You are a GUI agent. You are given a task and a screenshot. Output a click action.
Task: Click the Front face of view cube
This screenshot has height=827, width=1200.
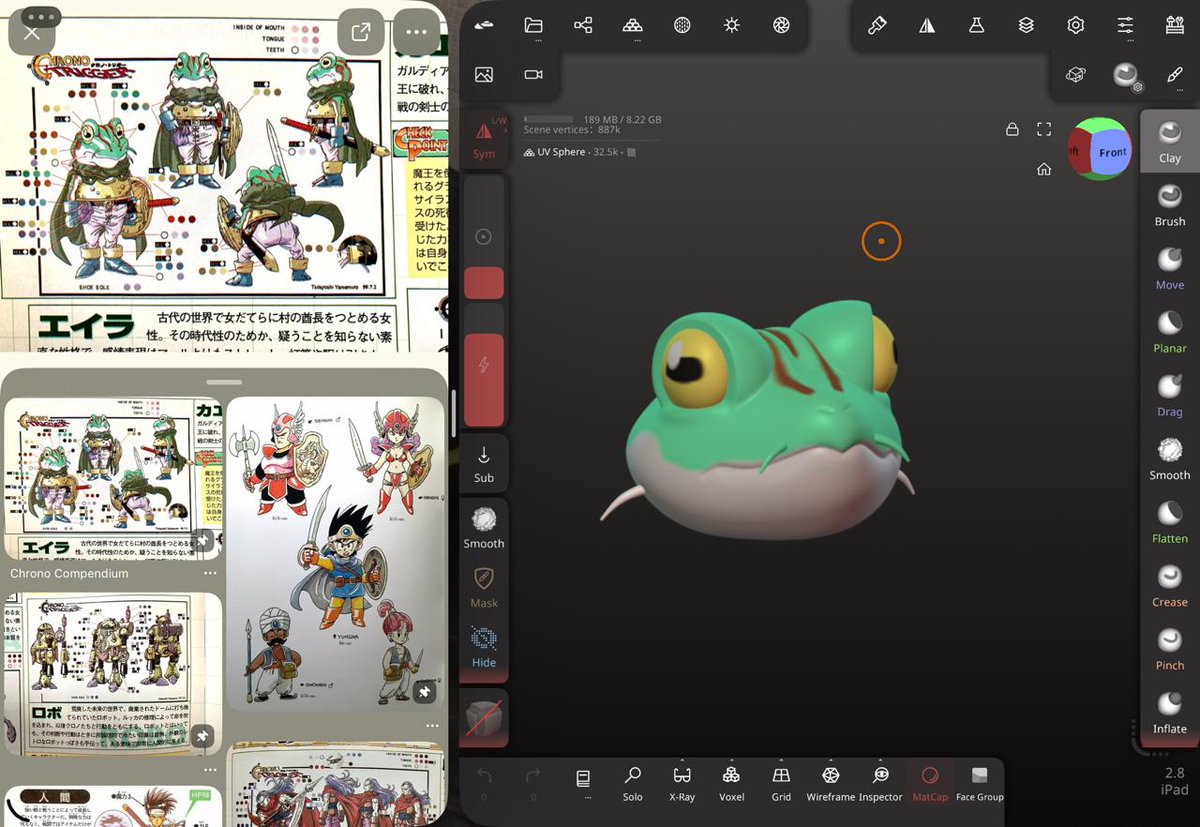click(1111, 152)
